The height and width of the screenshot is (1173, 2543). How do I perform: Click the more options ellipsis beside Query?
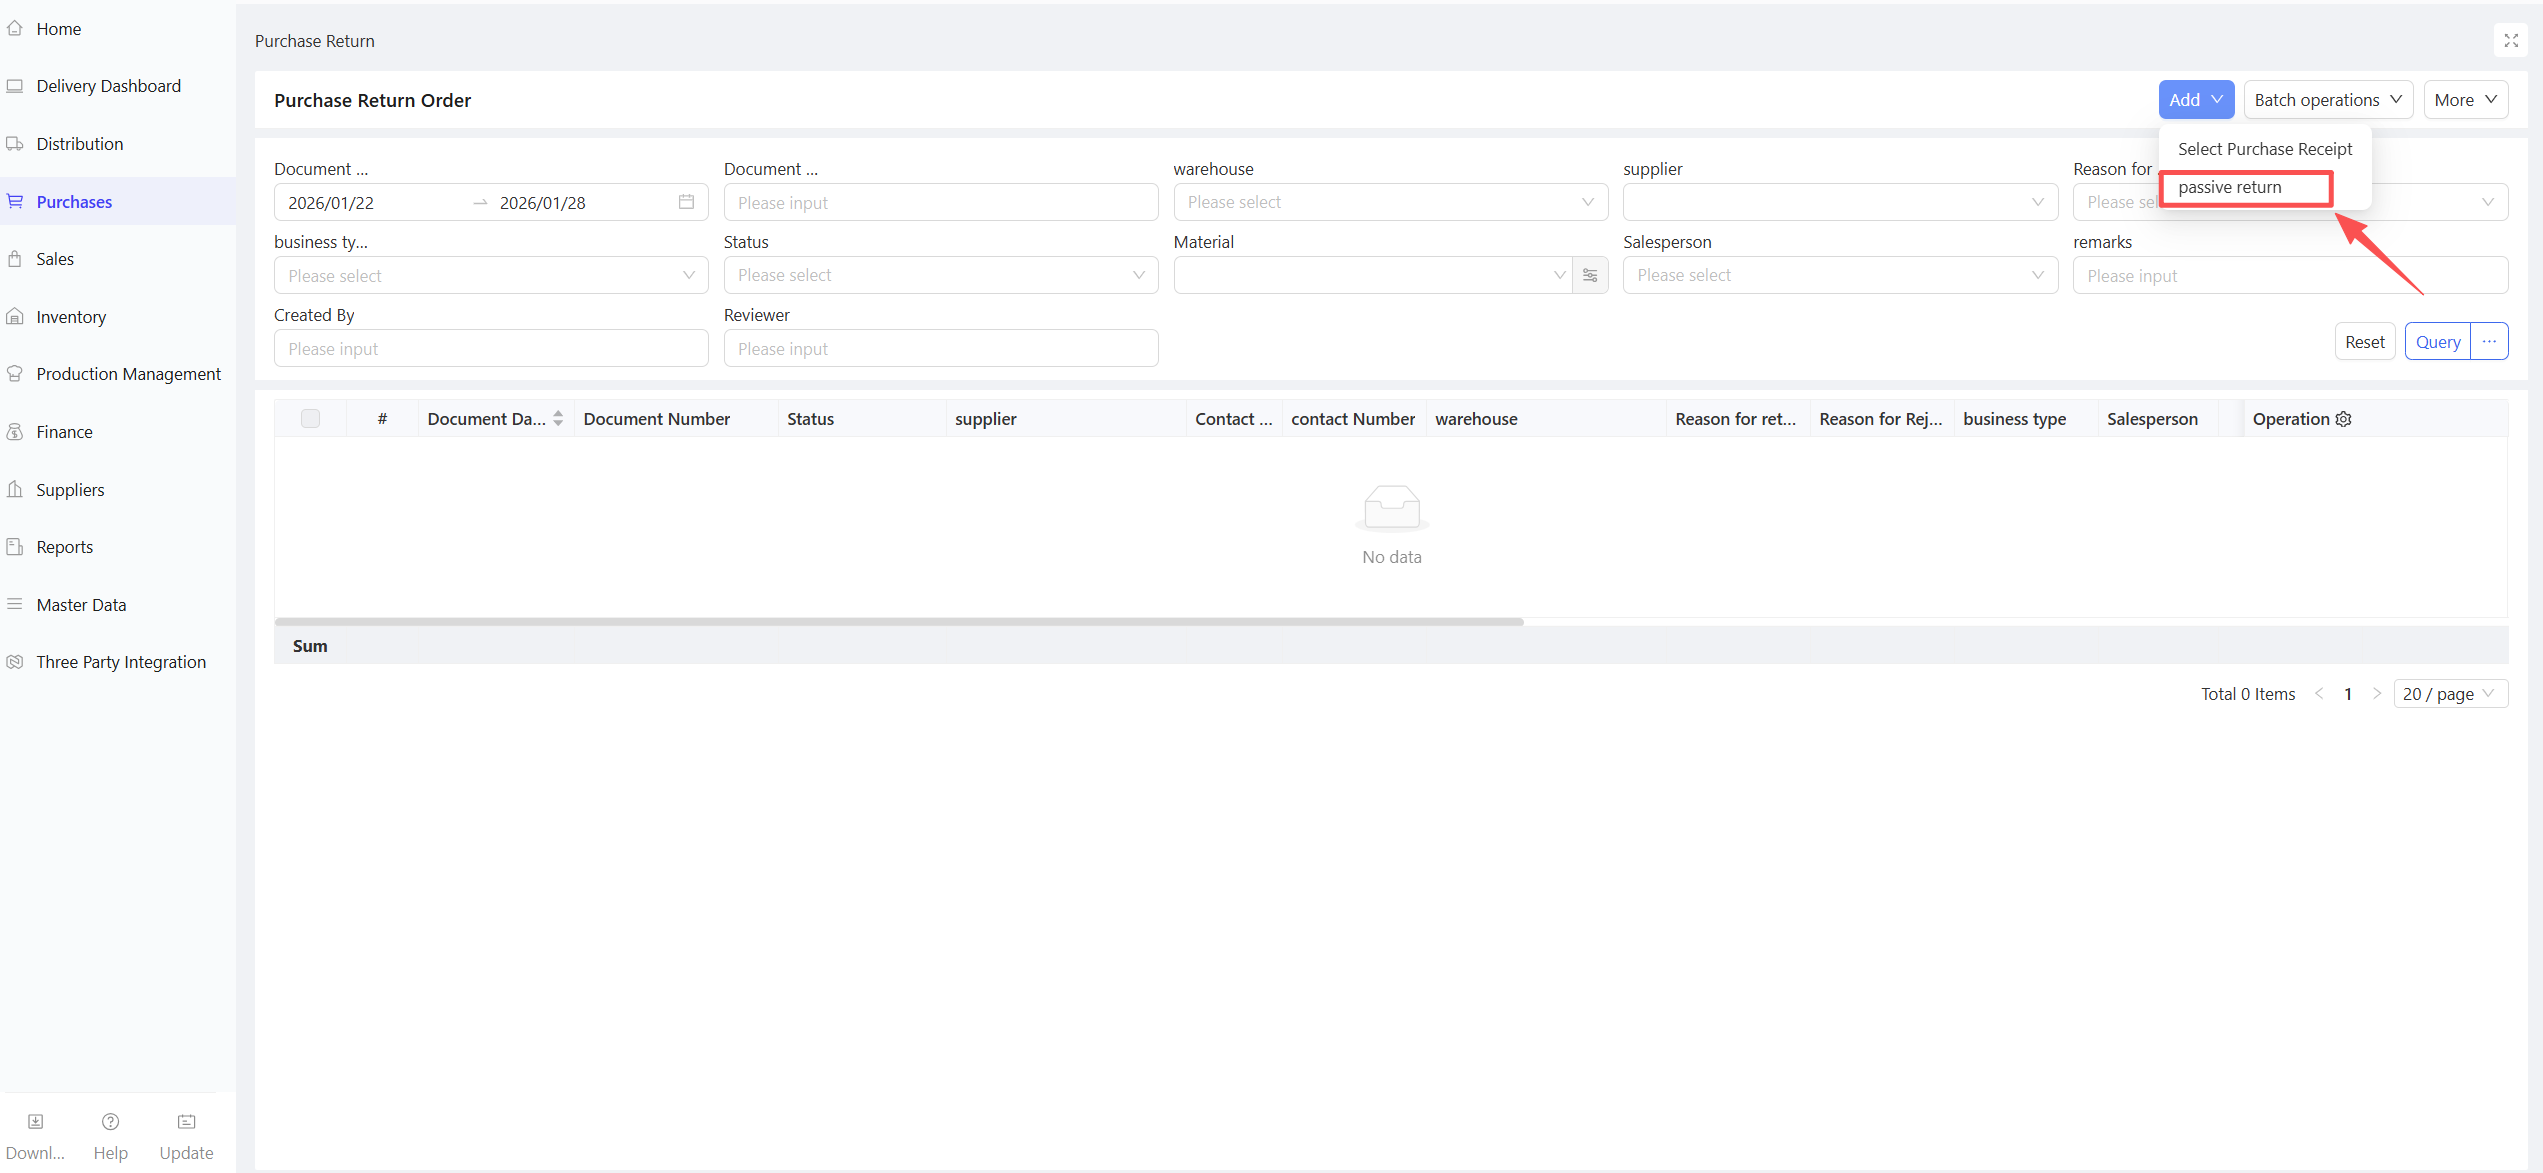(2489, 342)
